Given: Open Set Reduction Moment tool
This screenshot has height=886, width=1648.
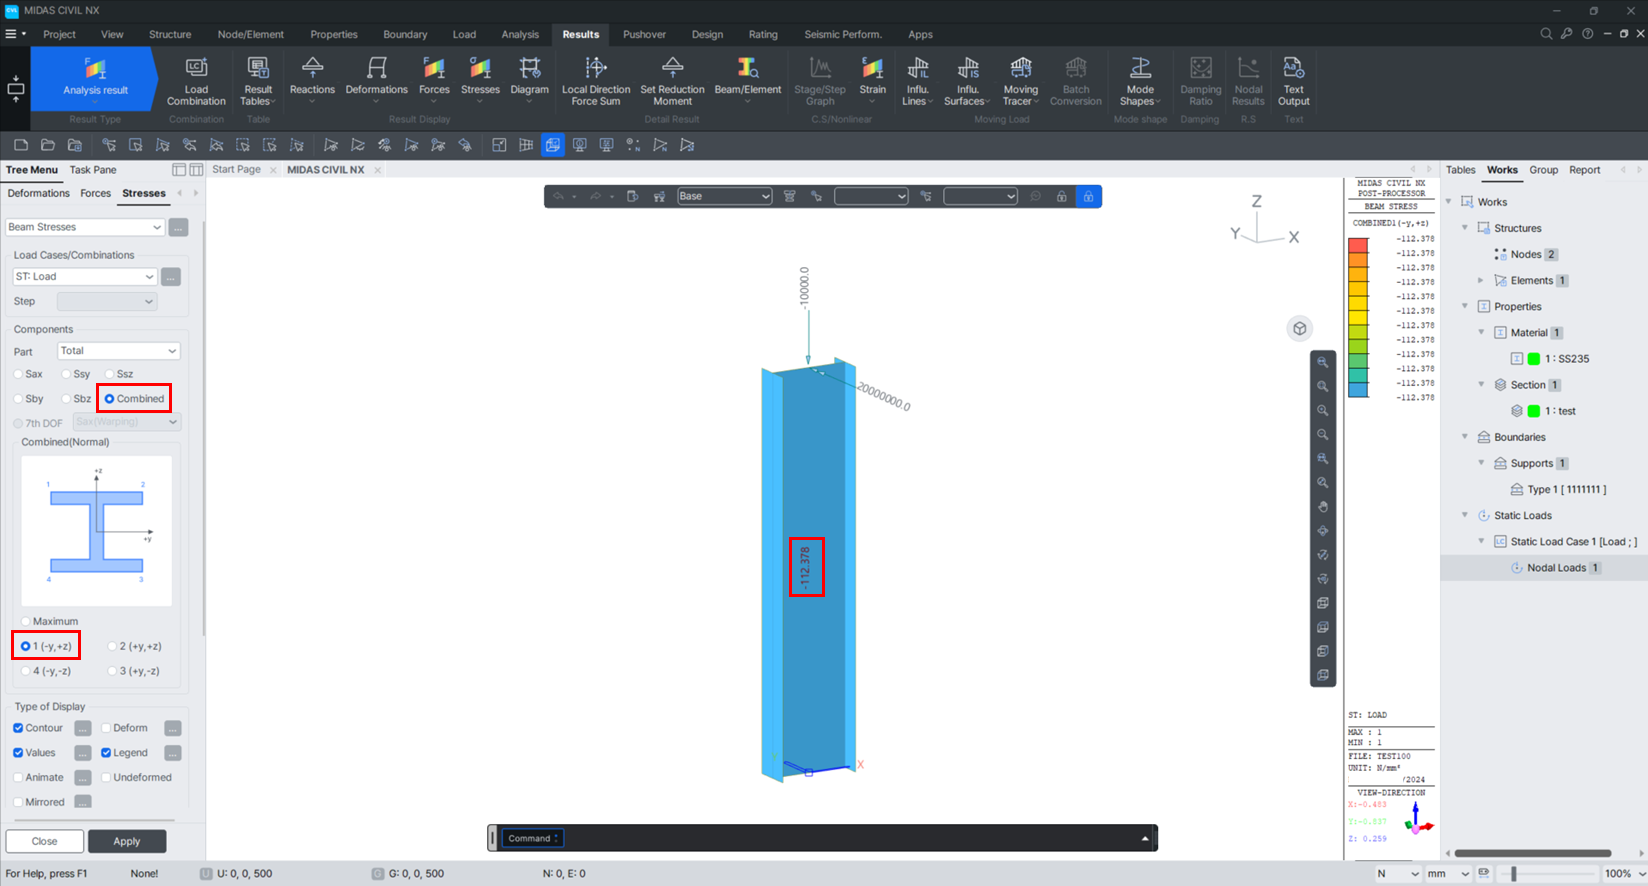Looking at the screenshot, I should (x=672, y=81).
